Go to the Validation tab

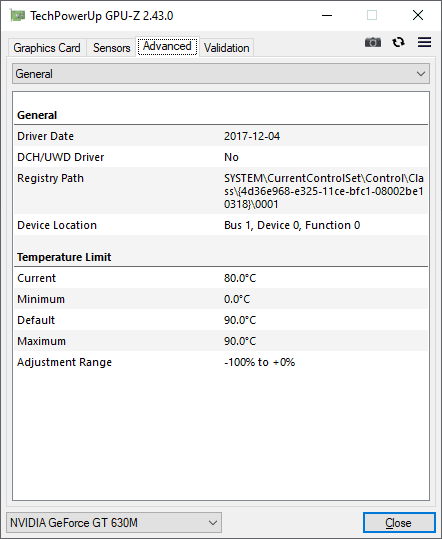[x=226, y=48]
